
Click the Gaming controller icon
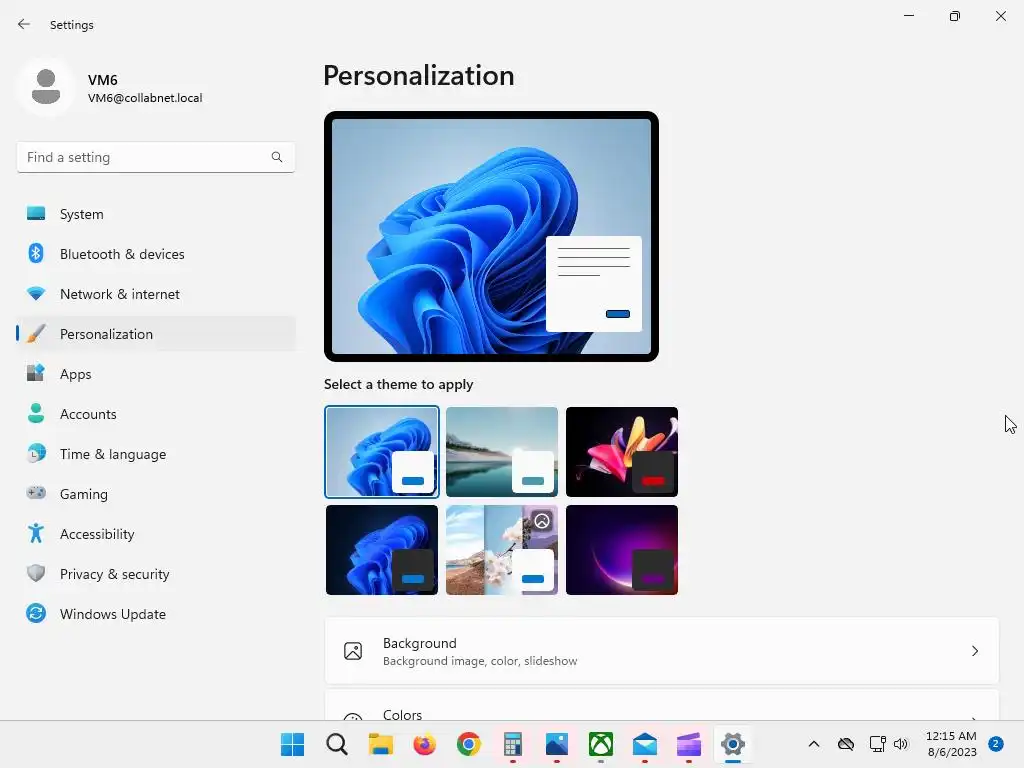[36, 493]
